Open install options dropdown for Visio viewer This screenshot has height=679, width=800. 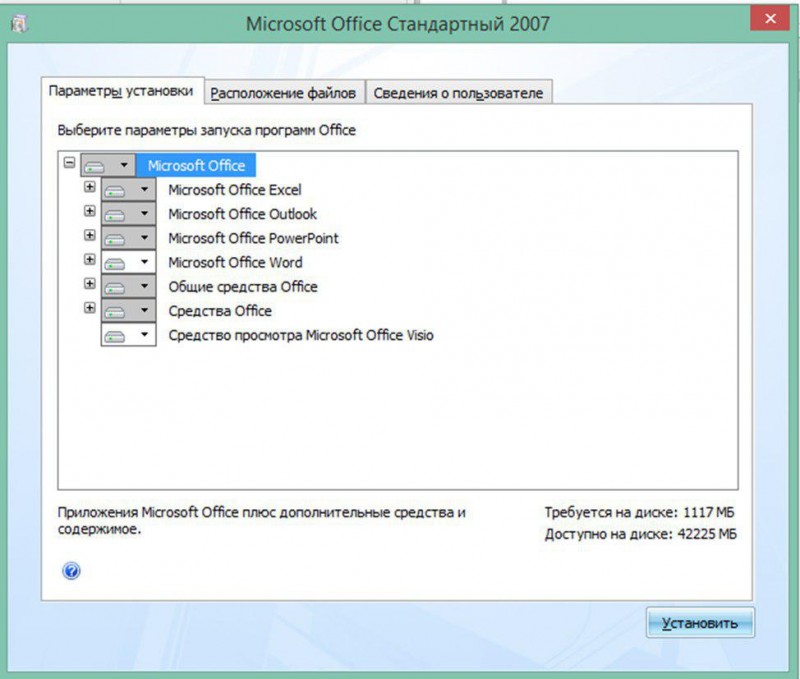129,335
